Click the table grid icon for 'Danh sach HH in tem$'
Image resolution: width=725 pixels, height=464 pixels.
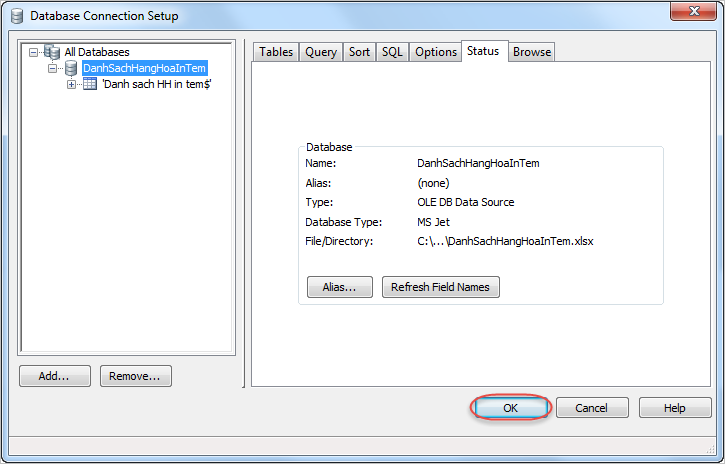tap(90, 84)
